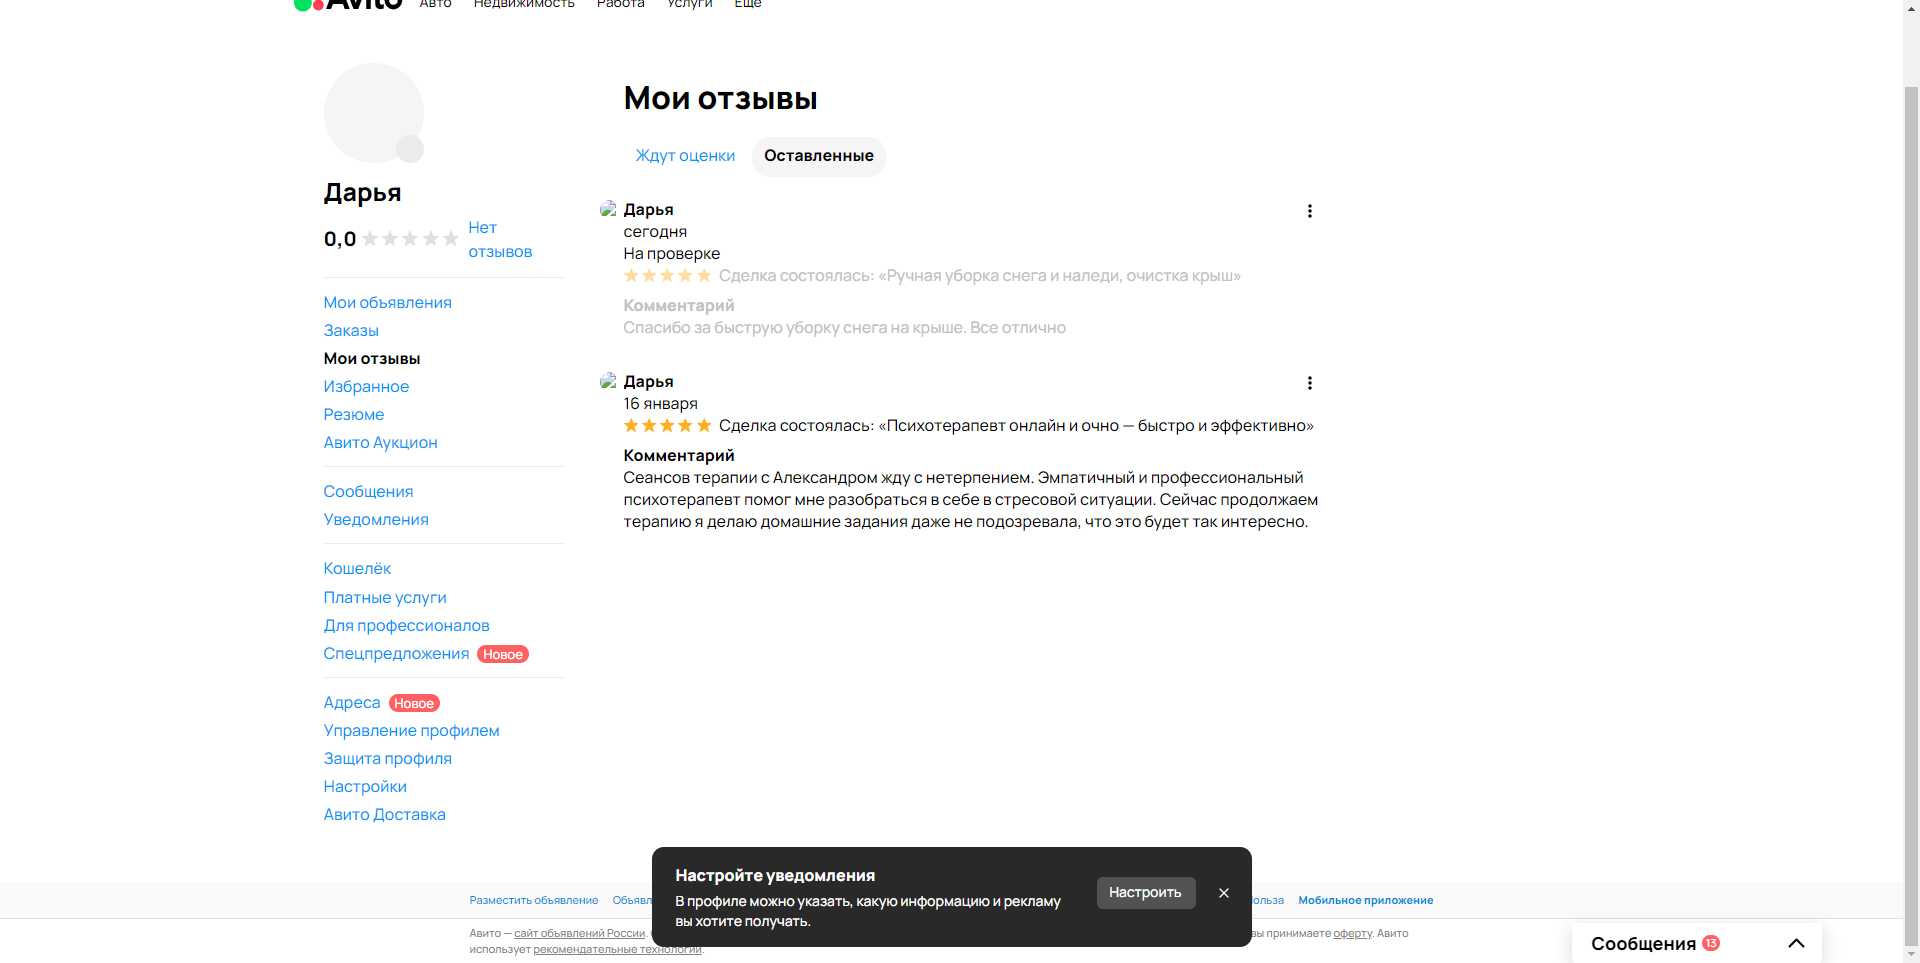This screenshot has height=963, width=1920.
Task: Open the Недвижимость top menu item
Action: [524, 4]
